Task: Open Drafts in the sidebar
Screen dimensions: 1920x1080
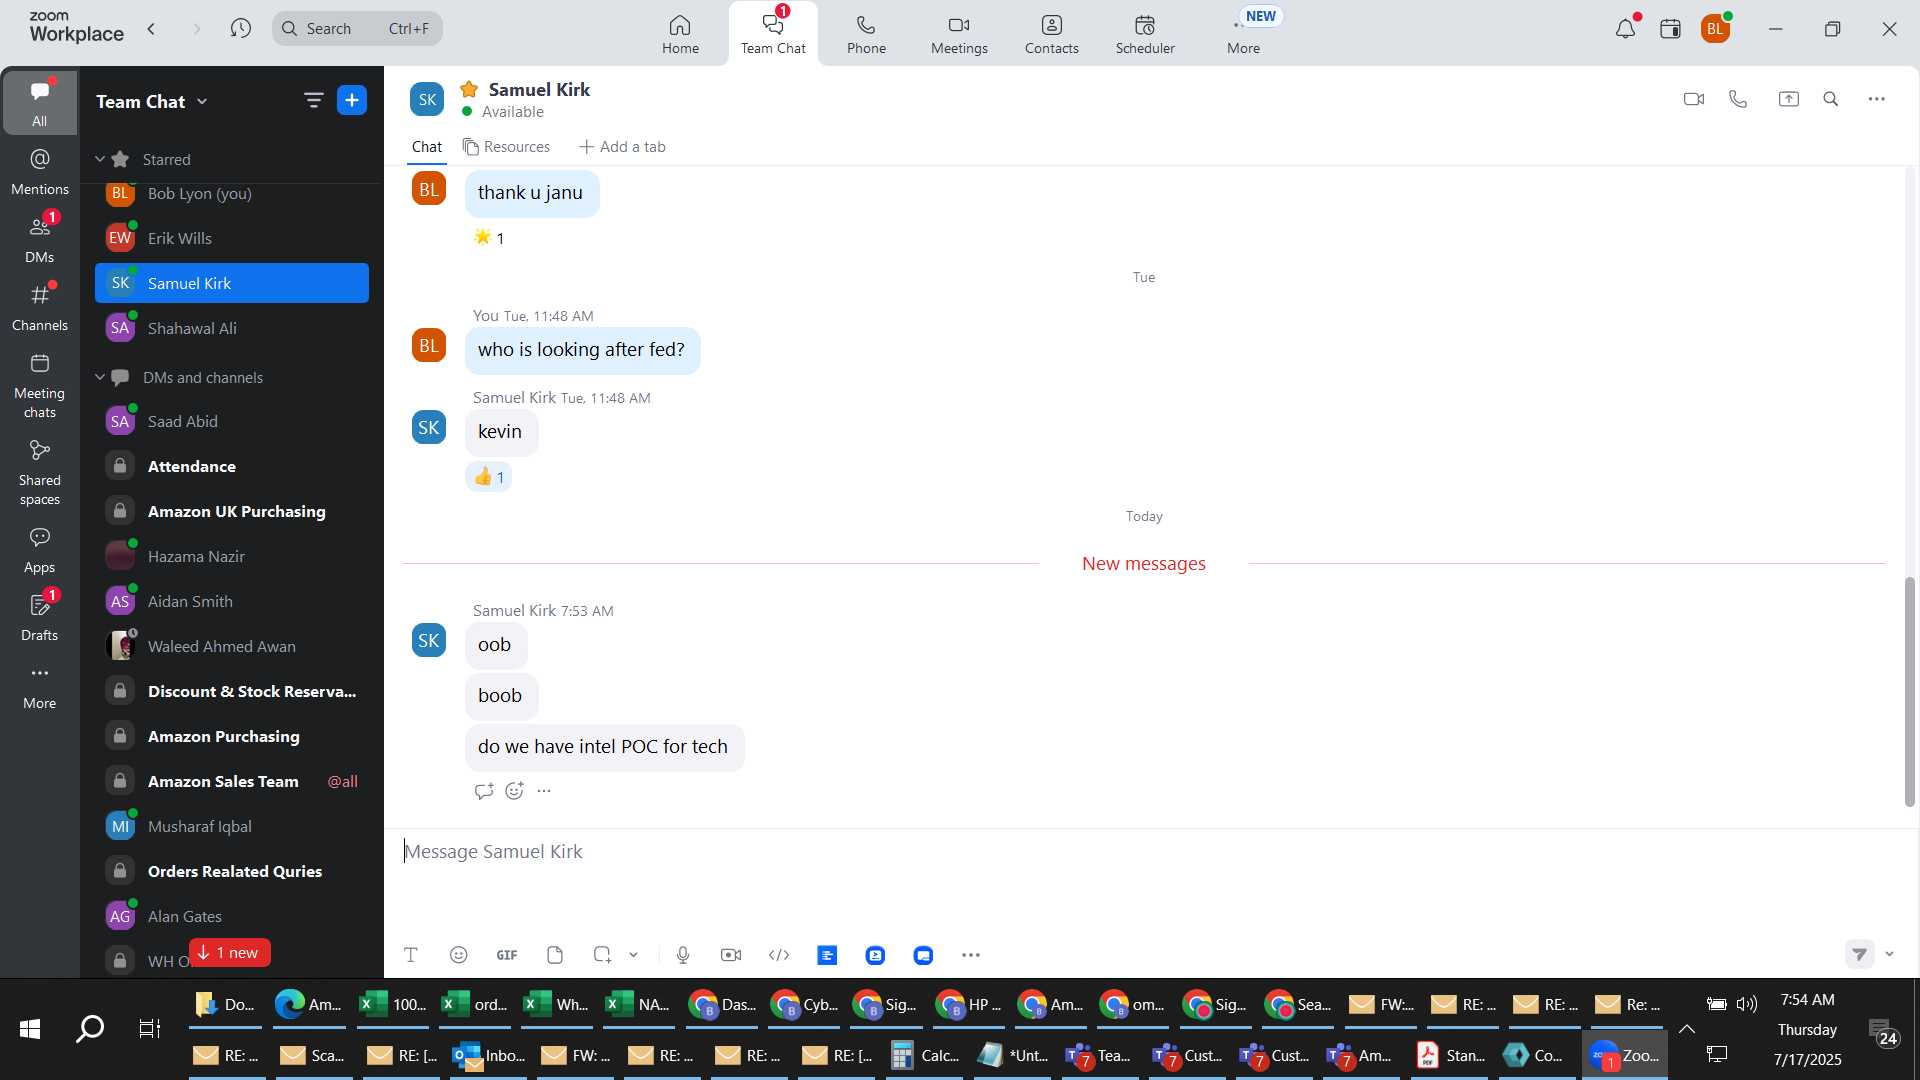Action: (40, 618)
